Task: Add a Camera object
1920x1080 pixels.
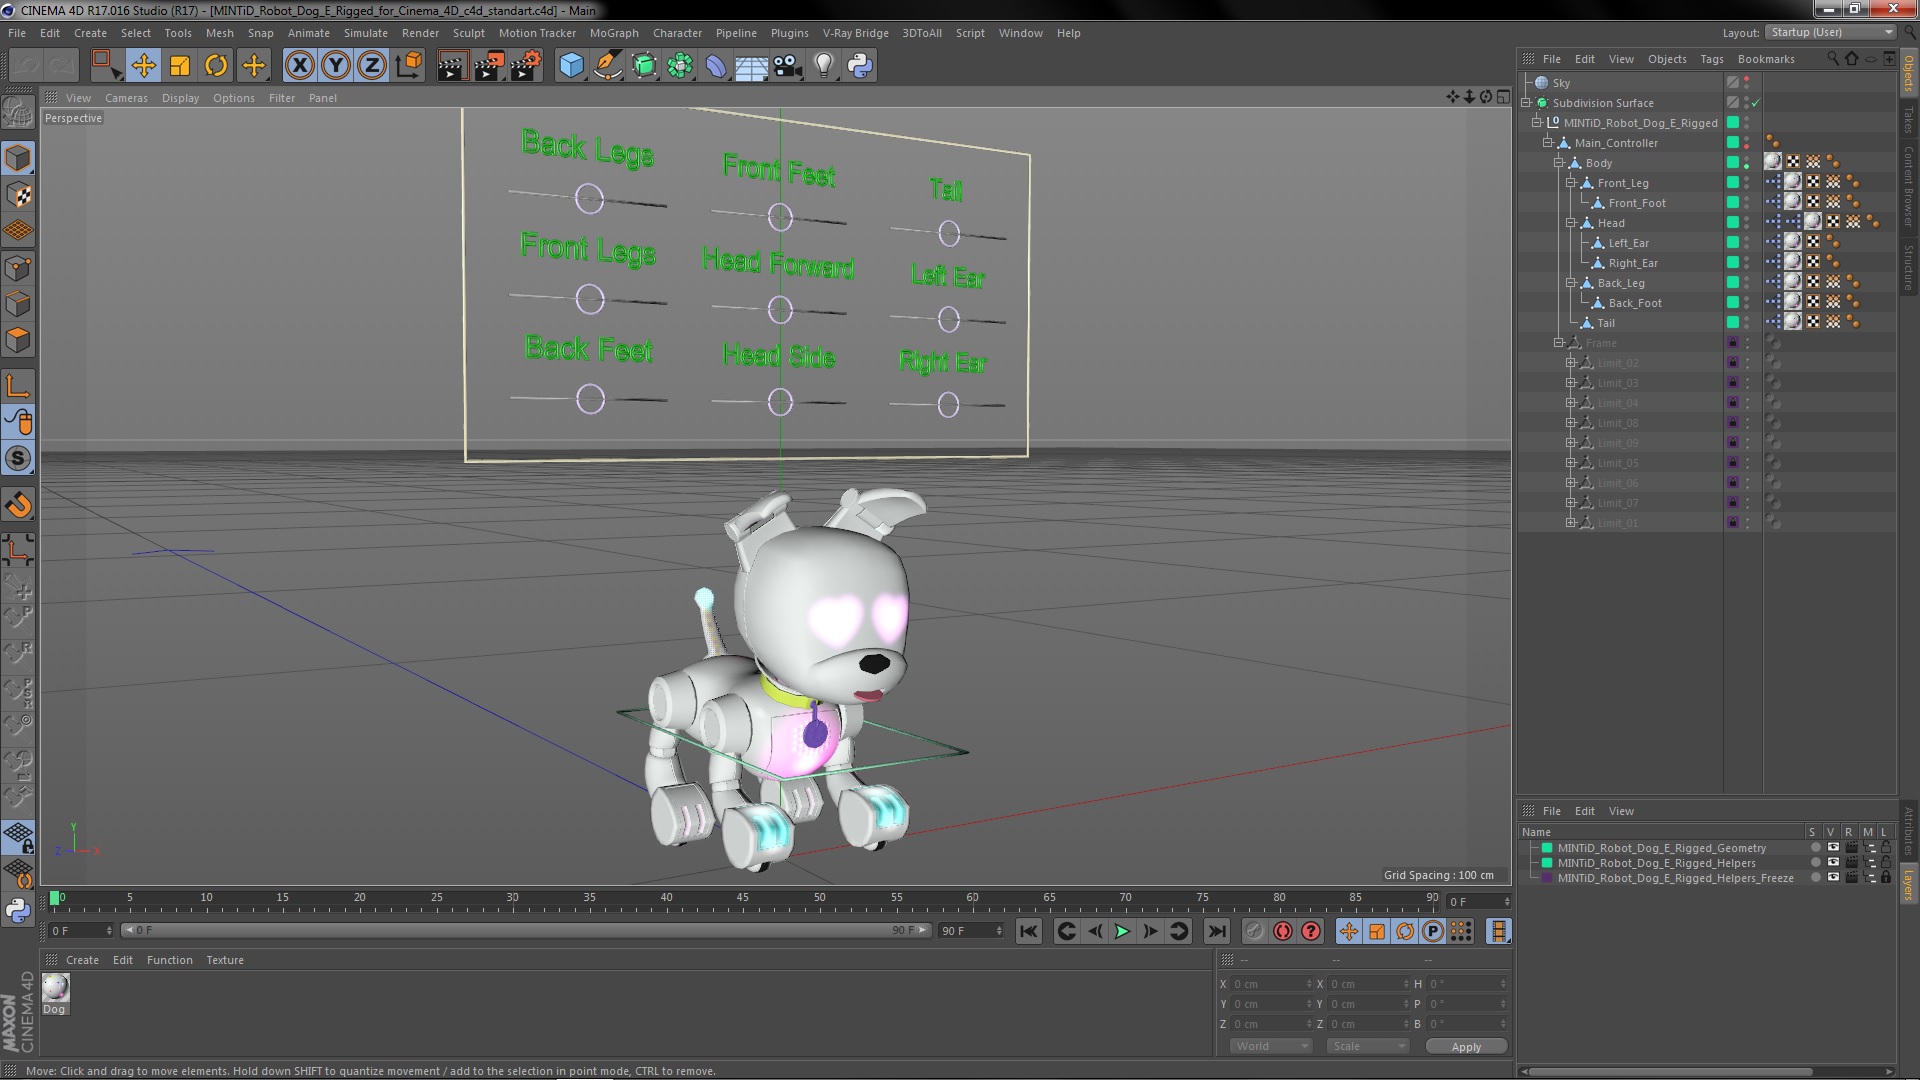Action: coord(788,66)
